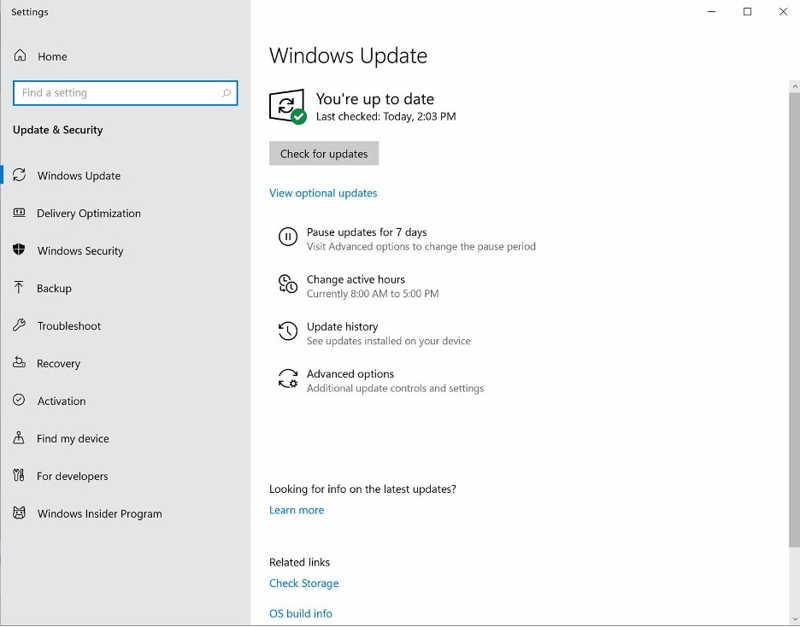Click the Home house icon
The image size is (800, 627).
pos(20,55)
